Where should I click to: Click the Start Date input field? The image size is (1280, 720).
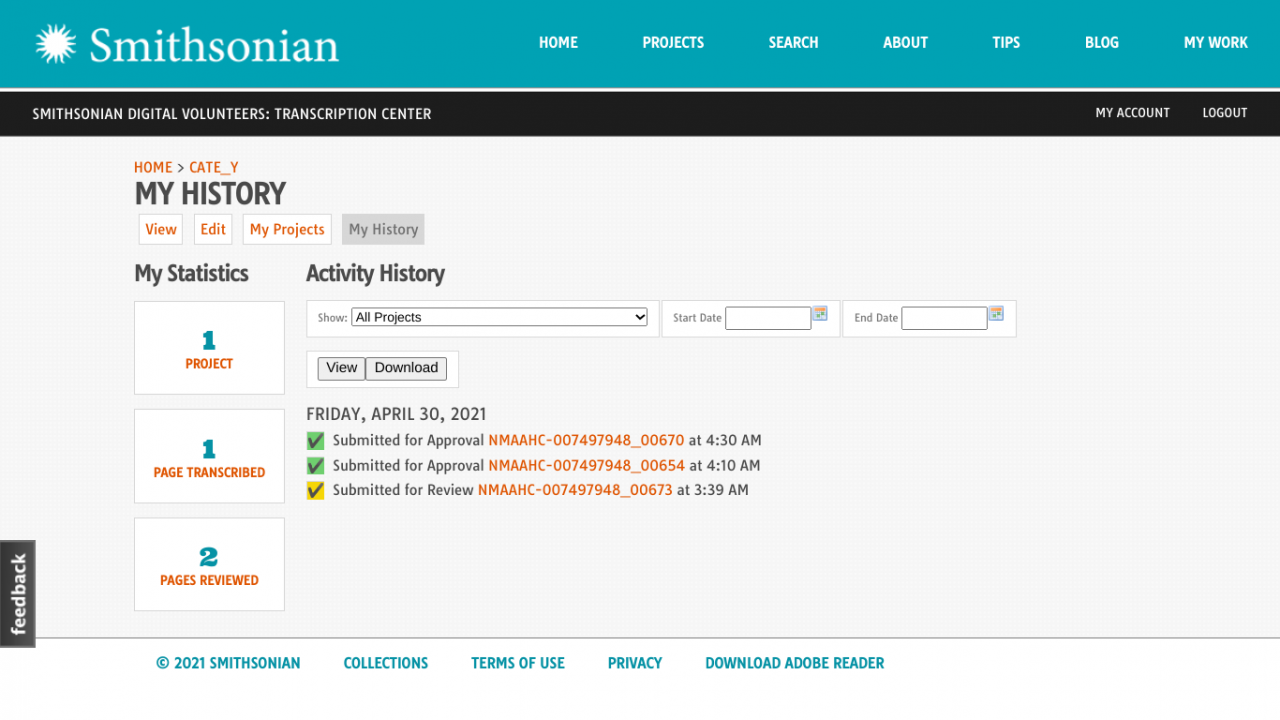(768, 318)
